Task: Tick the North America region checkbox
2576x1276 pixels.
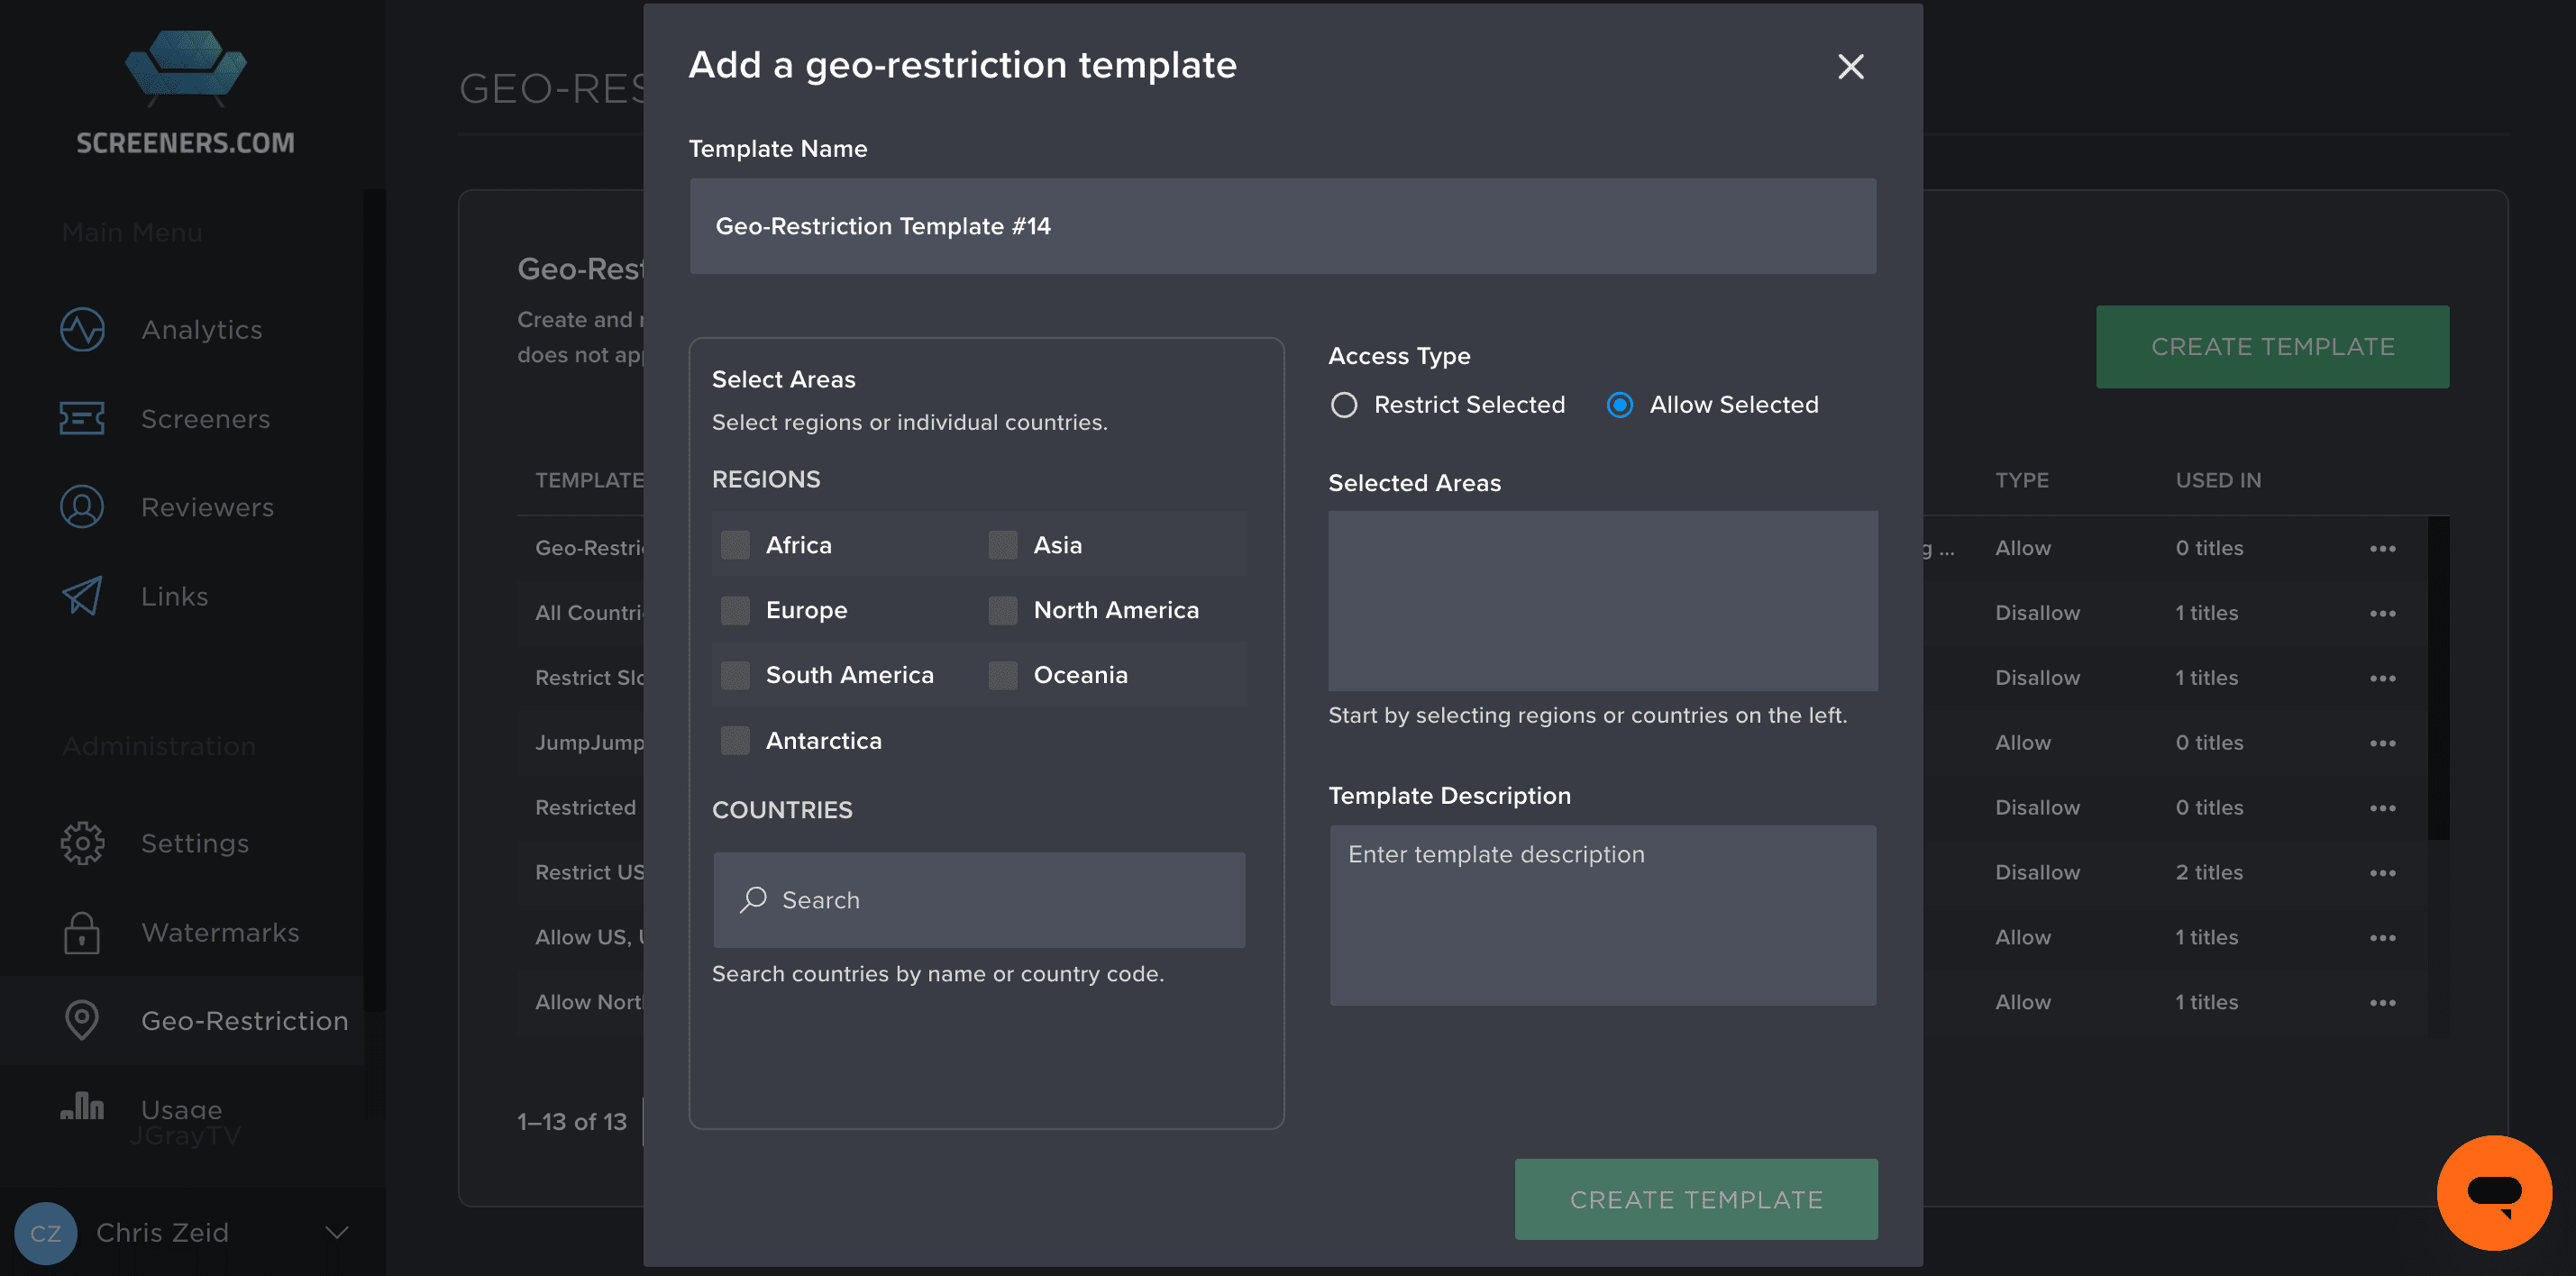Action: (1003, 610)
